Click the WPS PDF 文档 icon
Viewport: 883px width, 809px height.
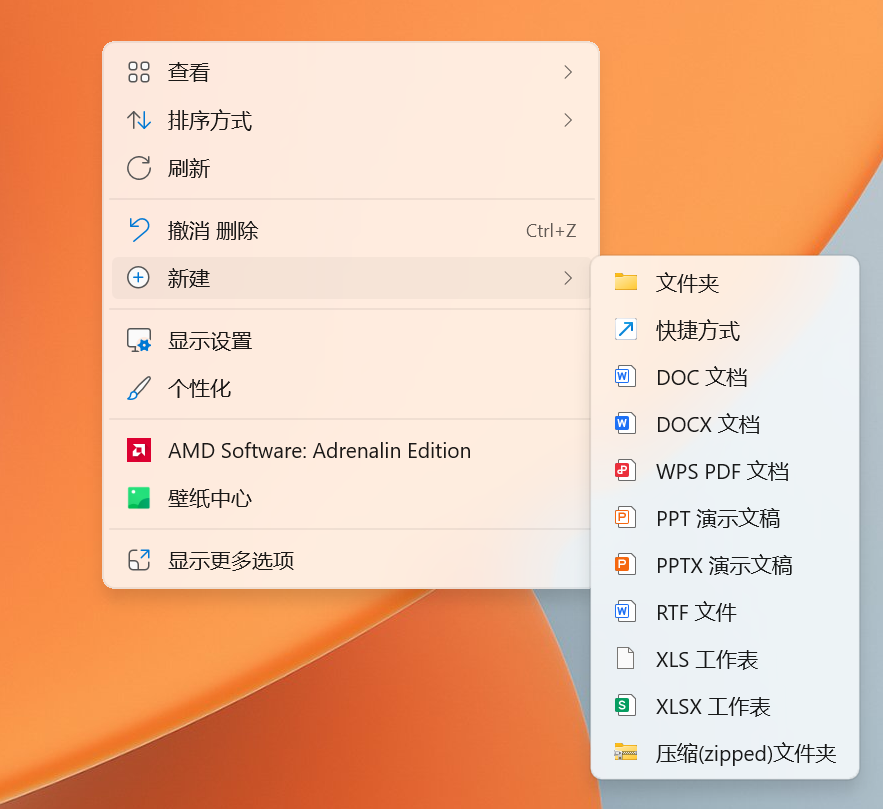626,471
